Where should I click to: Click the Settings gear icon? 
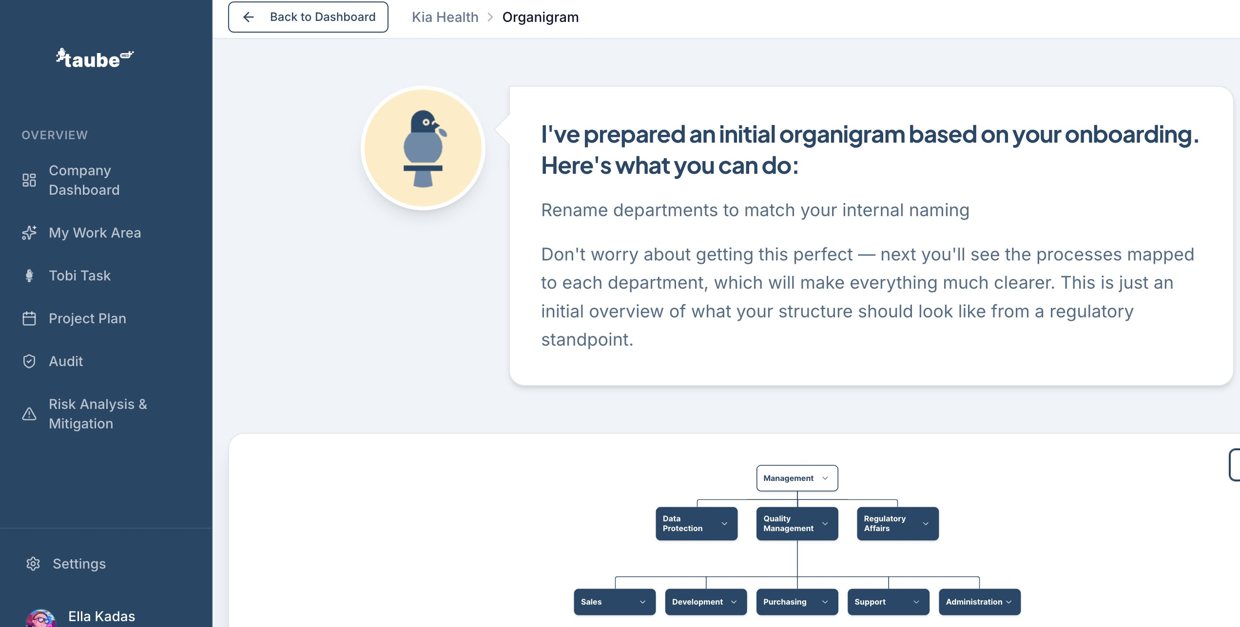[33, 564]
